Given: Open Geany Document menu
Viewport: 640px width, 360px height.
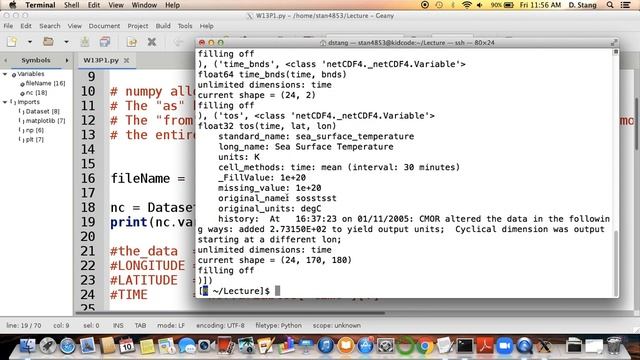Looking at the screenshot, I should (x=104, y=26).
